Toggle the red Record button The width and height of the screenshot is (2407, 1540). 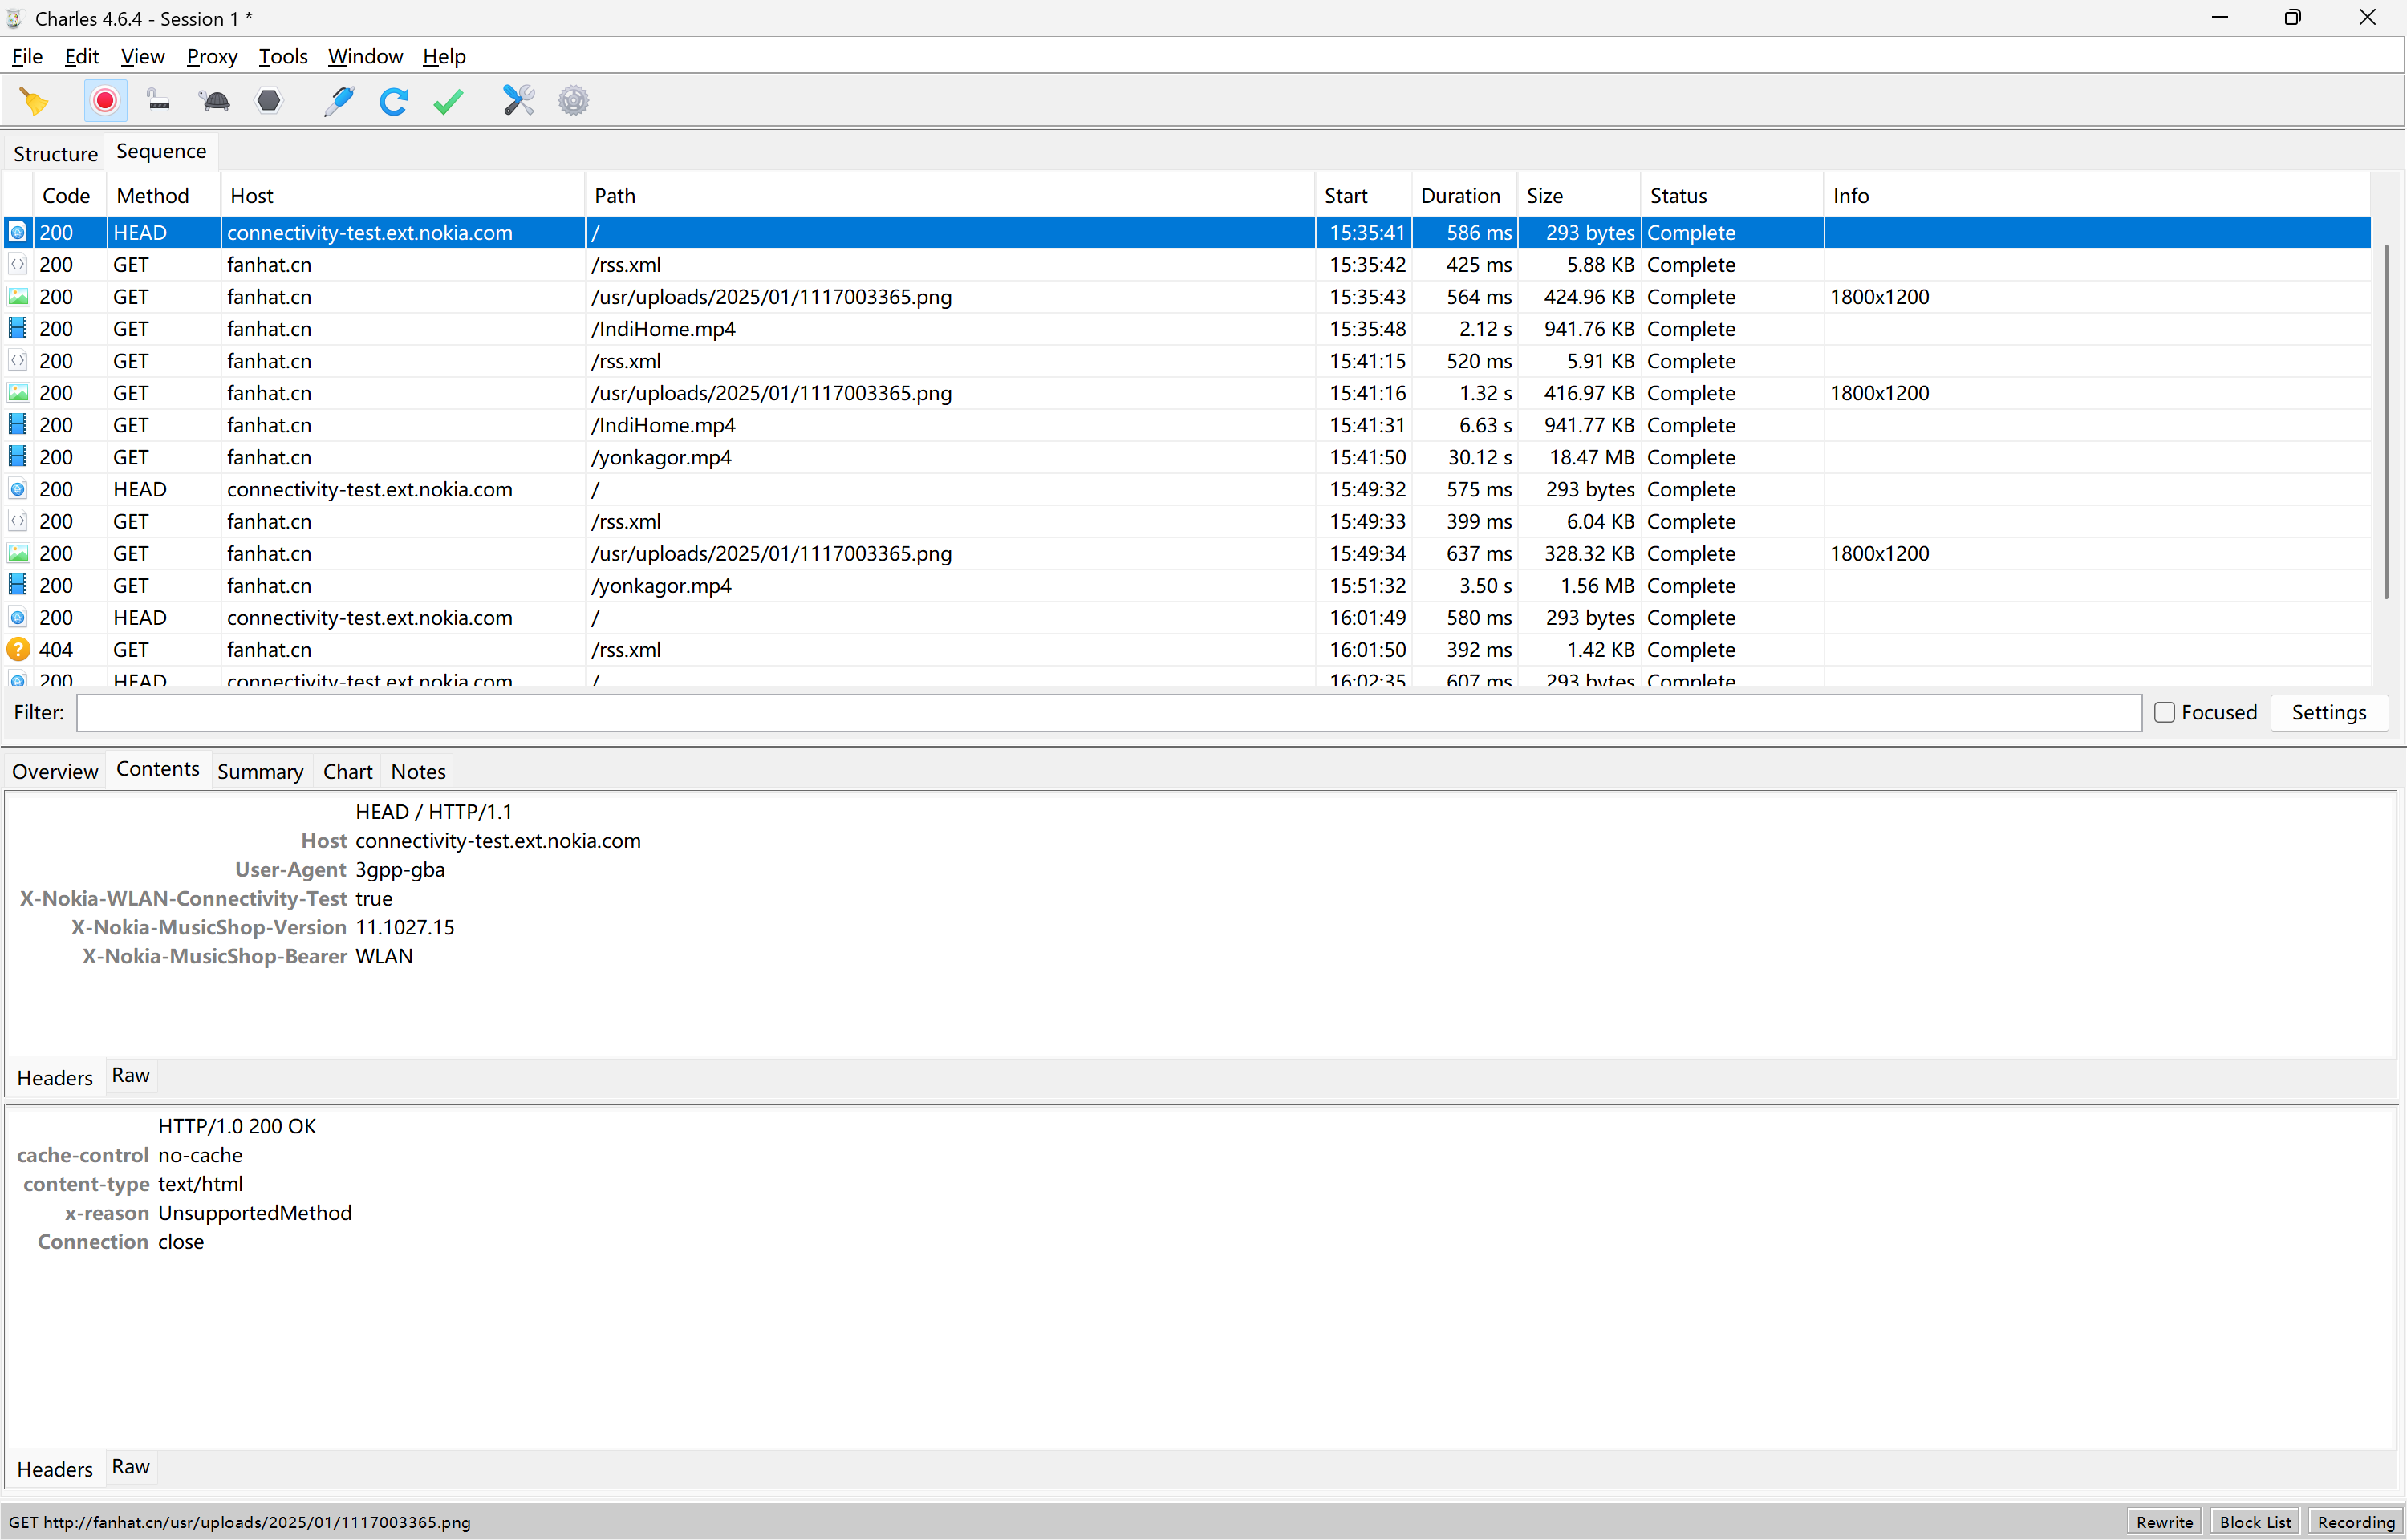pyautogui.click(x=105, y=101)
